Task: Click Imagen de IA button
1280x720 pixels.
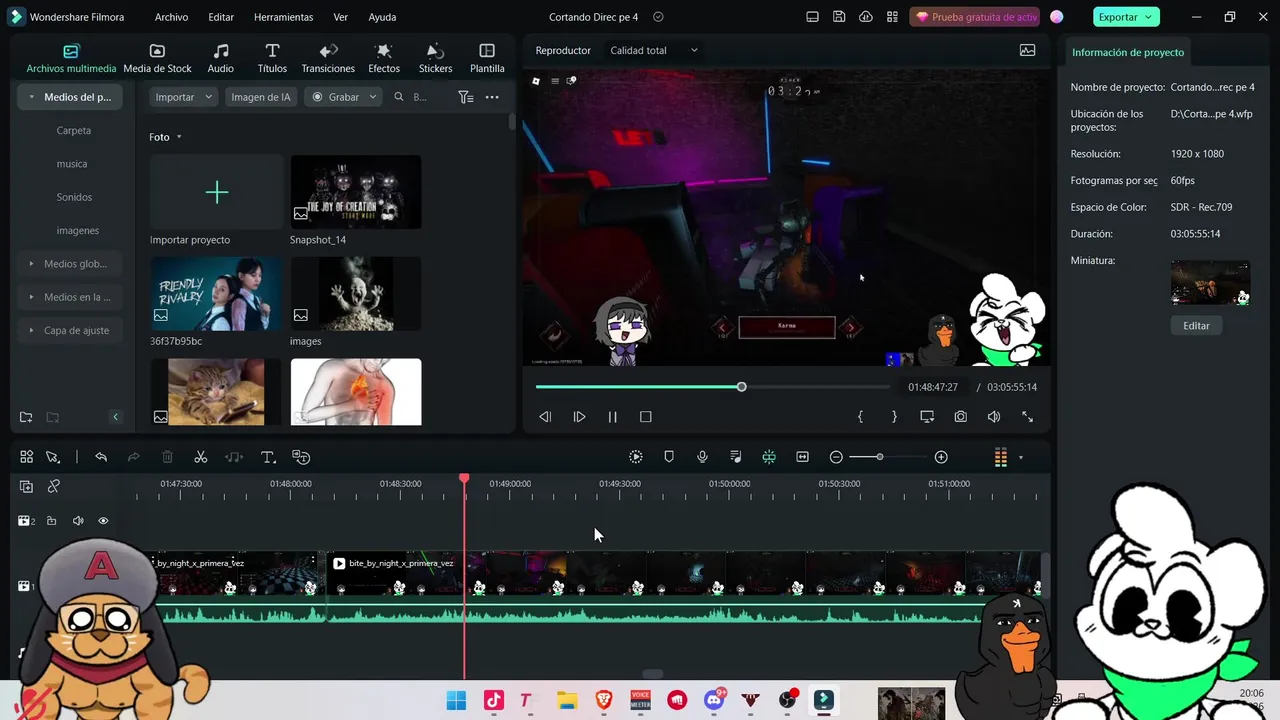Action: coord(261,97)
